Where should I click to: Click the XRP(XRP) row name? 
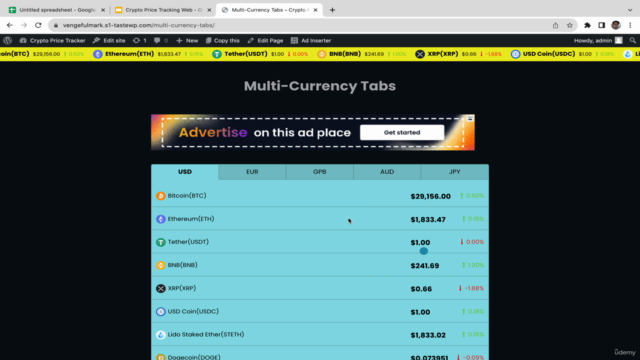[182, 289]
